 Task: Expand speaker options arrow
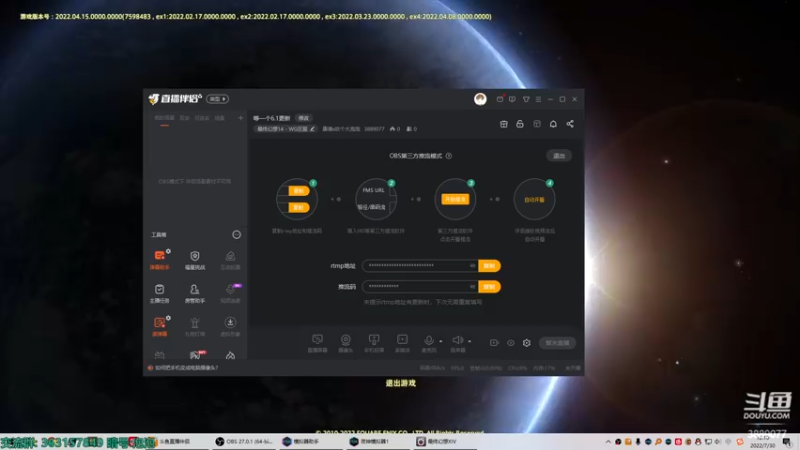tap(469, 341)
